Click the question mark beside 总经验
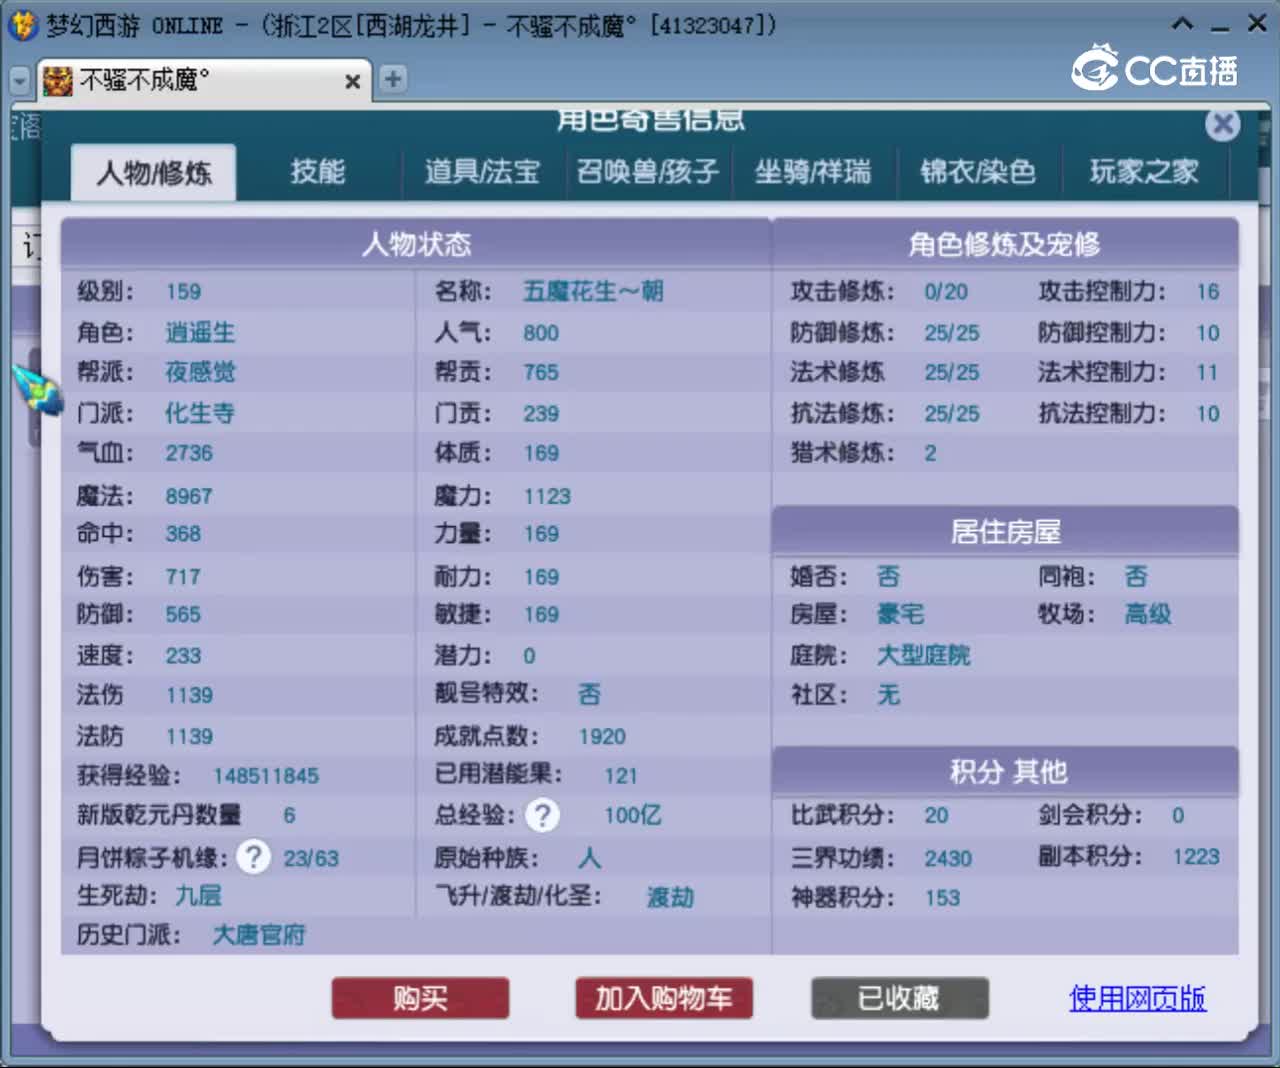 click(543, 815)
